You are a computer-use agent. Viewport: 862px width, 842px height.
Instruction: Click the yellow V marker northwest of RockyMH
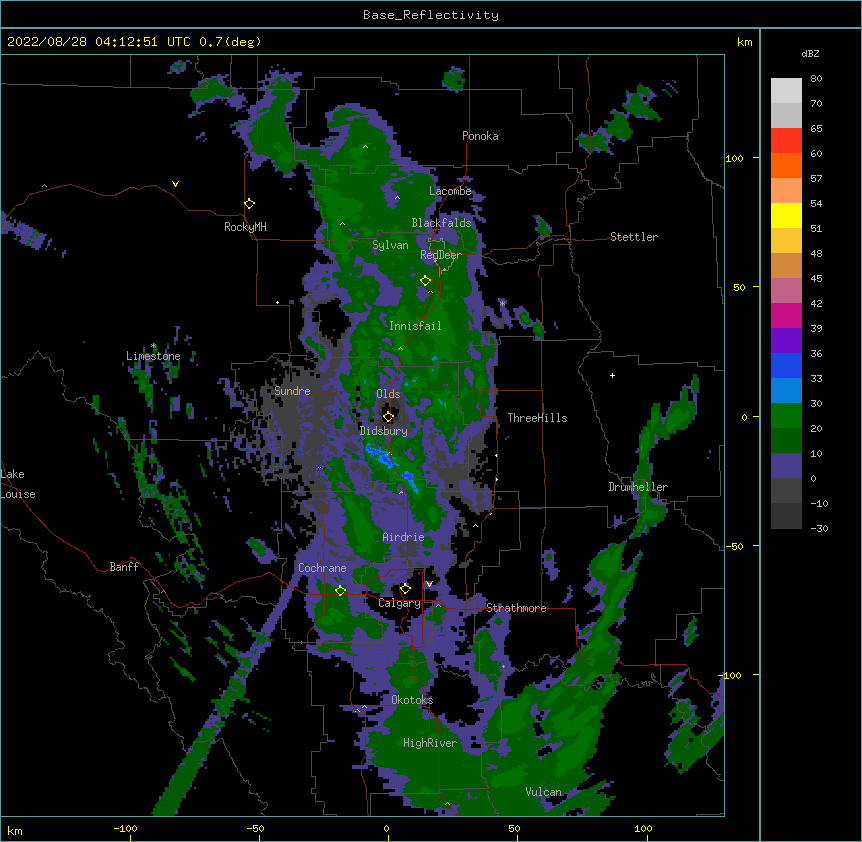click(x=175, y=184)
